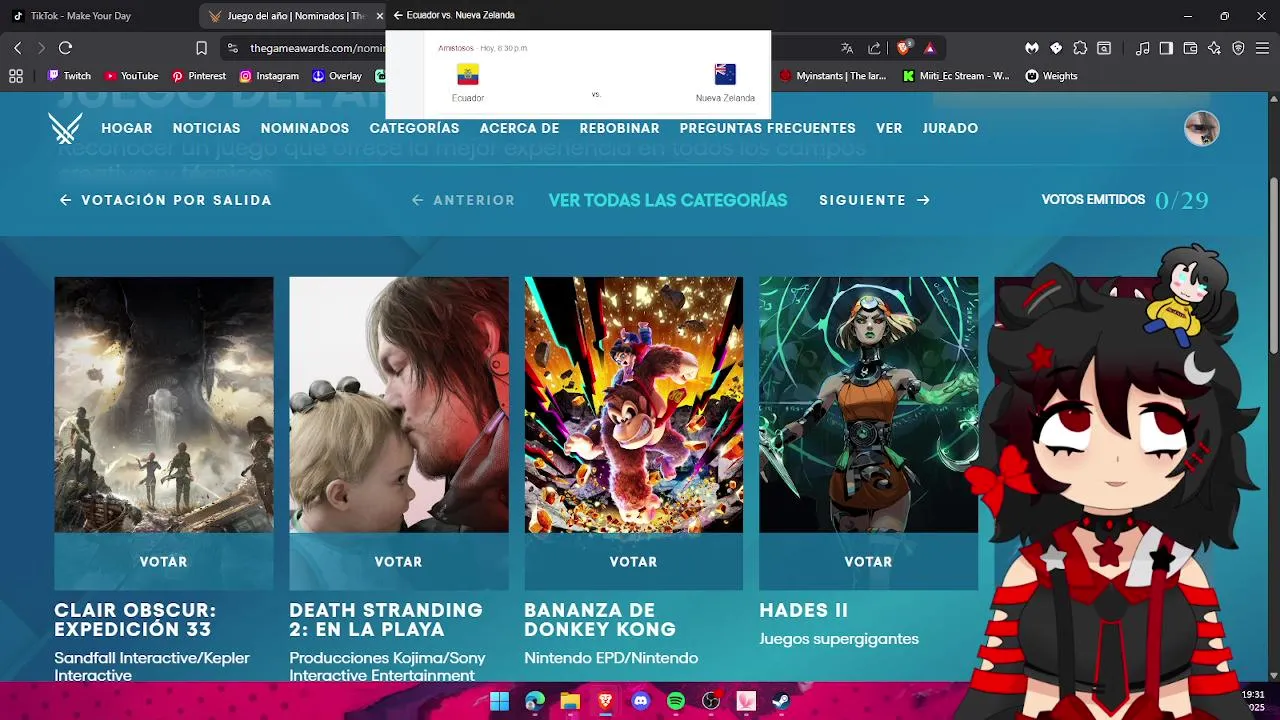Image resolution: width=1280 pixels, height=720 pixels.
Task: Open the user profile avatar
Action: 1201,128
